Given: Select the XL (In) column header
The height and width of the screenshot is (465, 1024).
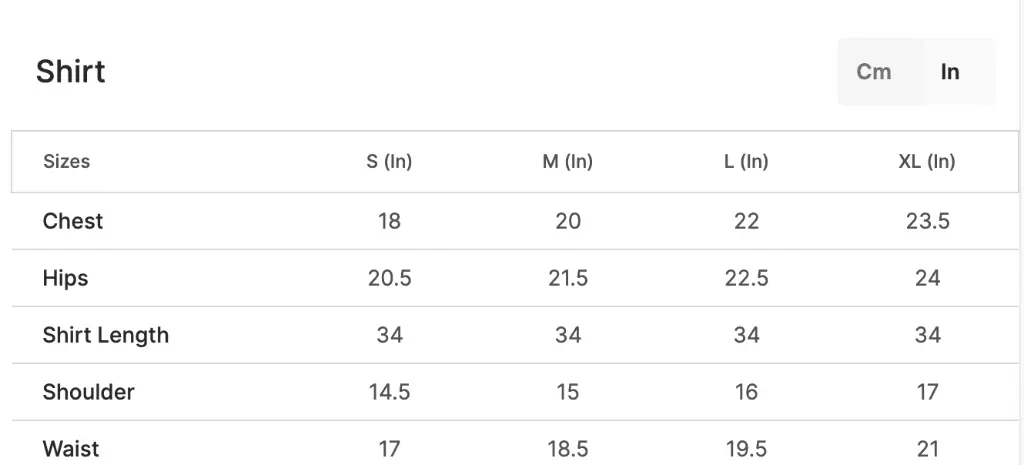Looking at the screenshot, I should pyautogui.click(x=927, y=161).
